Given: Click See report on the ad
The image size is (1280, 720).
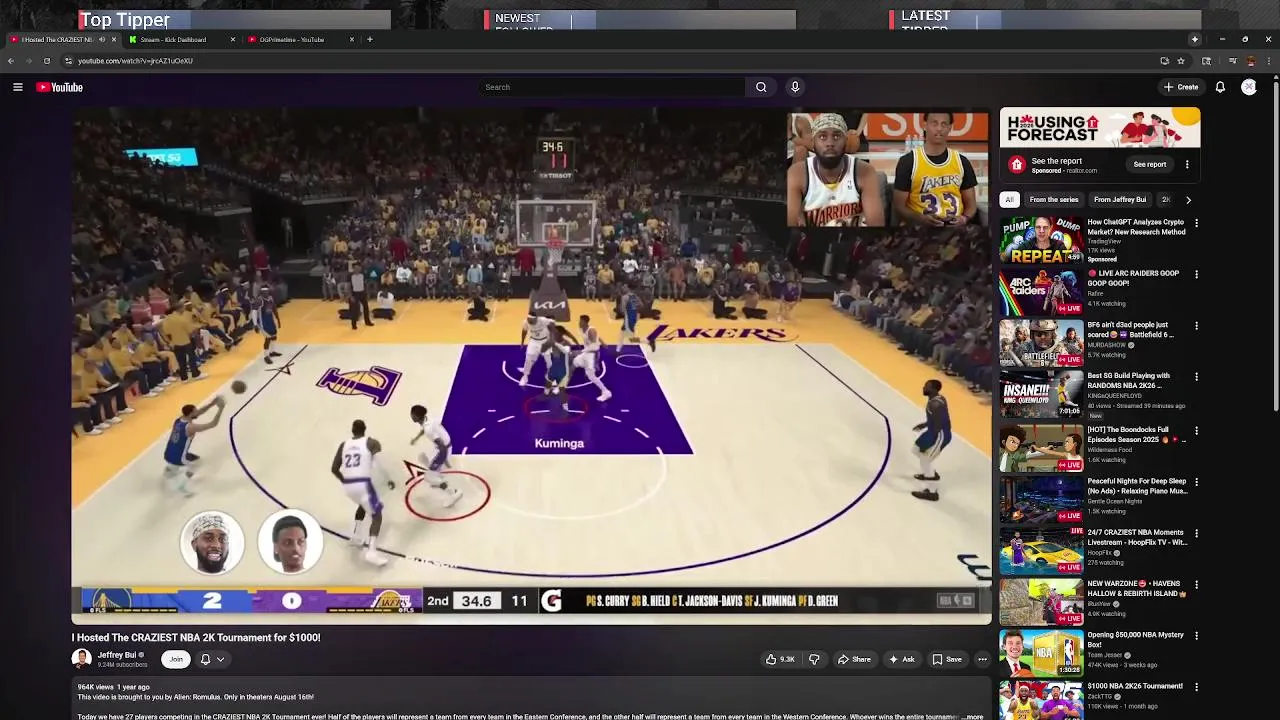Looking at the screenshot, I should click(1150, 164).
